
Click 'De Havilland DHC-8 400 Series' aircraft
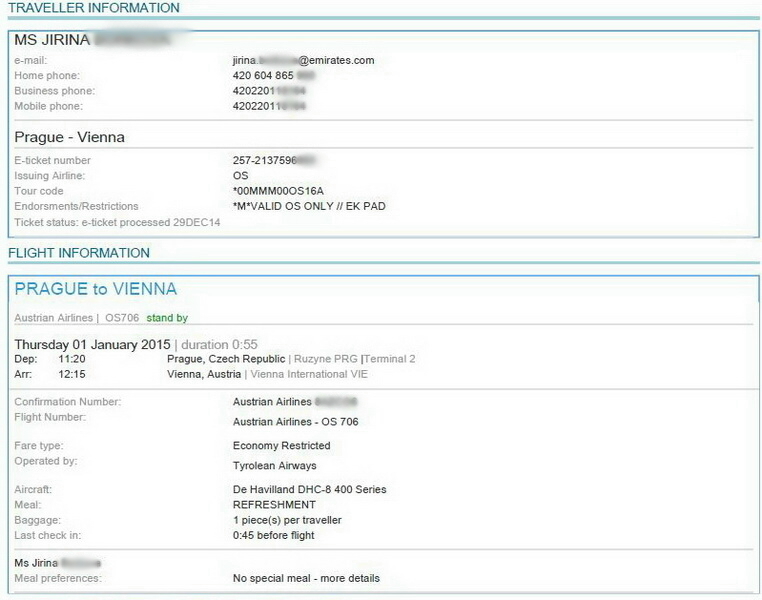(x=310, y=489)
